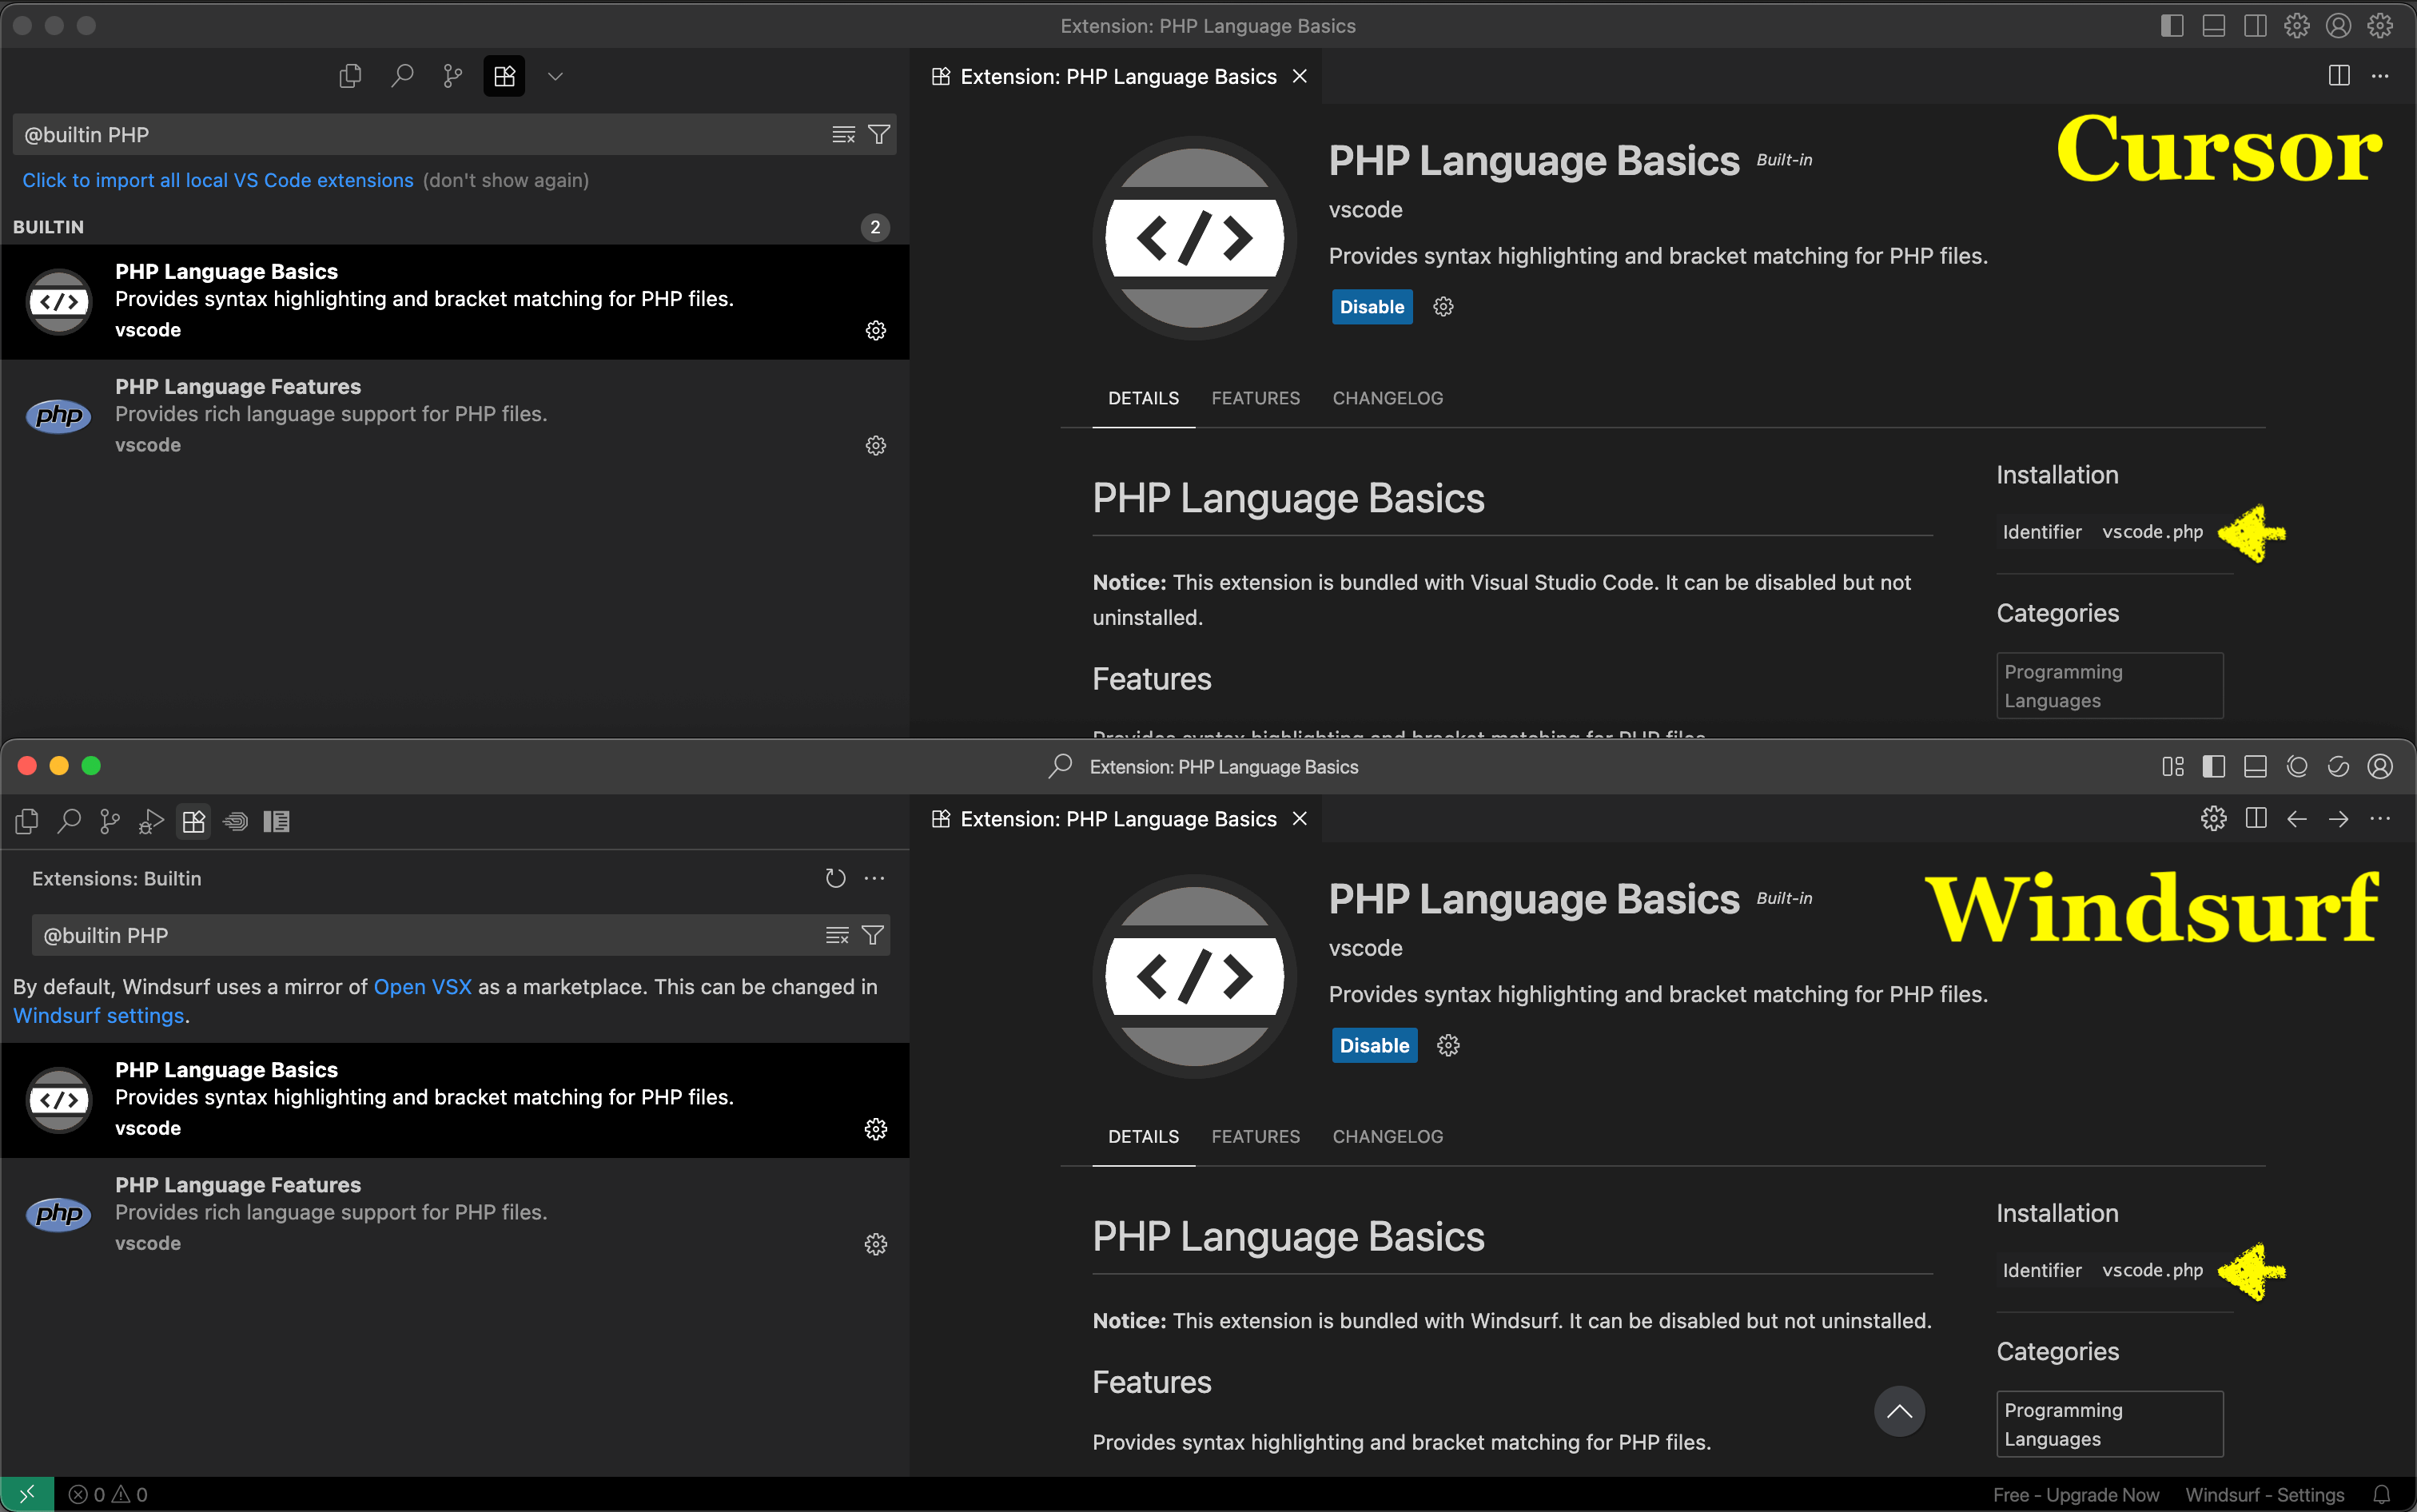
Task: Toggle bottom panel in Cursor title bar
Action: click(2214, 26)
